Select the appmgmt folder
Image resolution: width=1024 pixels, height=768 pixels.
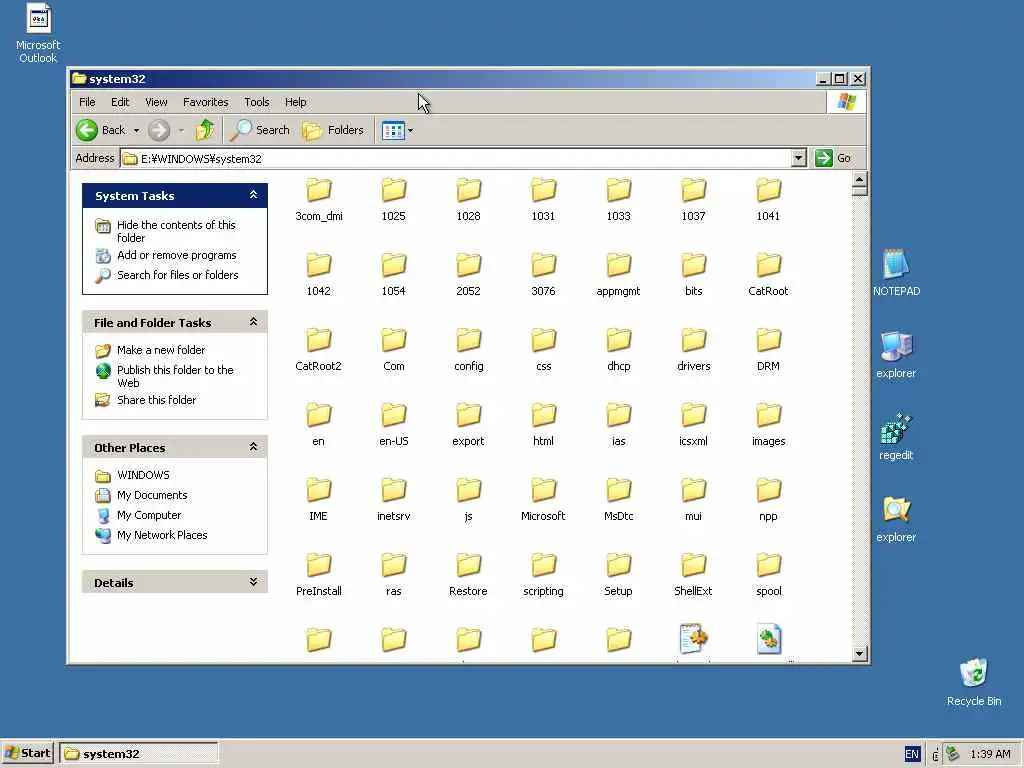(618, 276)
